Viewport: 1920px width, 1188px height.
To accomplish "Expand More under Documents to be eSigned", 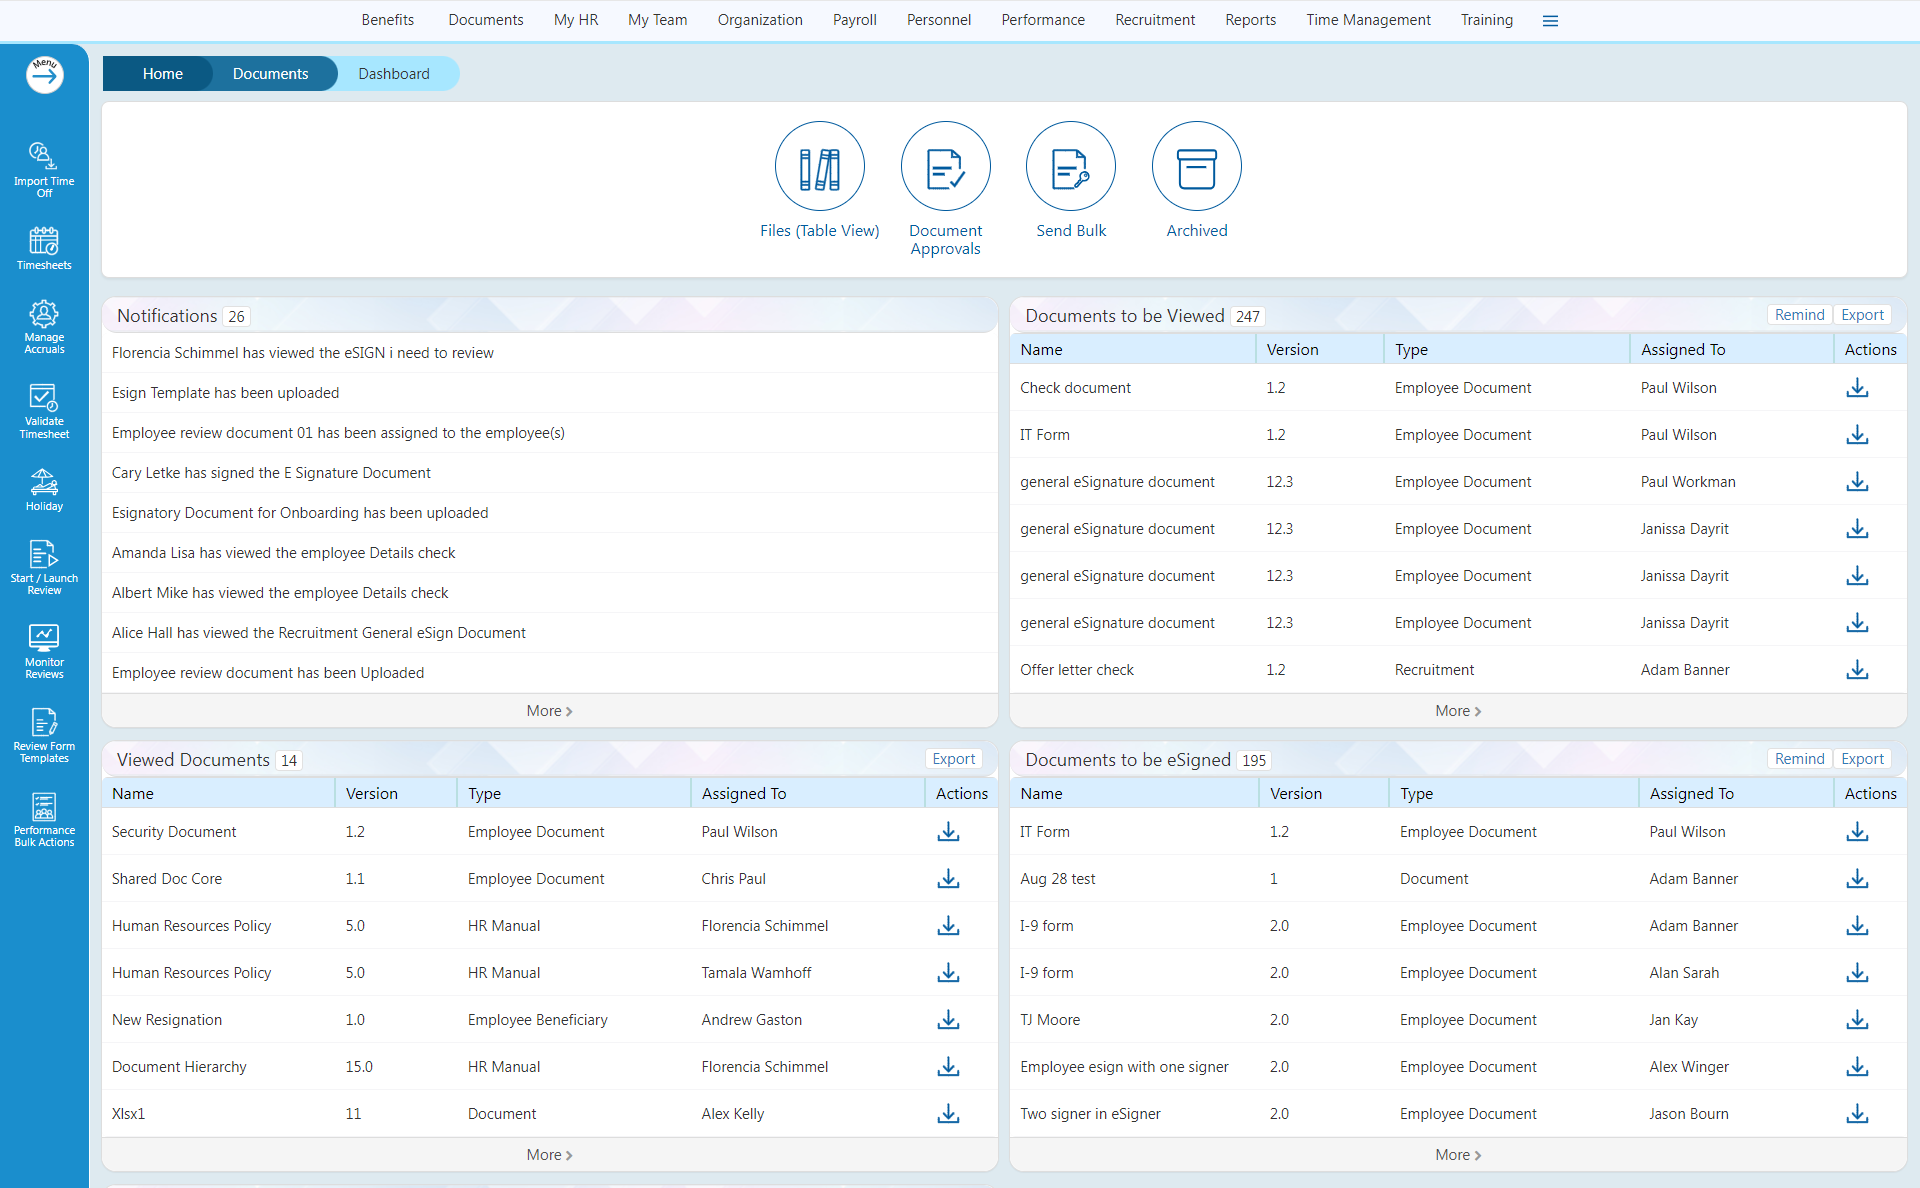I will pyautogui.click(x=1457, y=1154).
